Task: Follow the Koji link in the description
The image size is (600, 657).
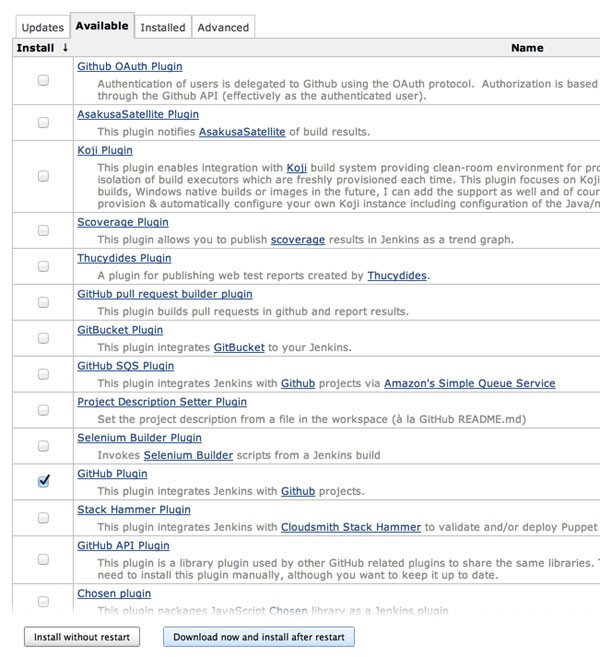Action: [296, 168]
